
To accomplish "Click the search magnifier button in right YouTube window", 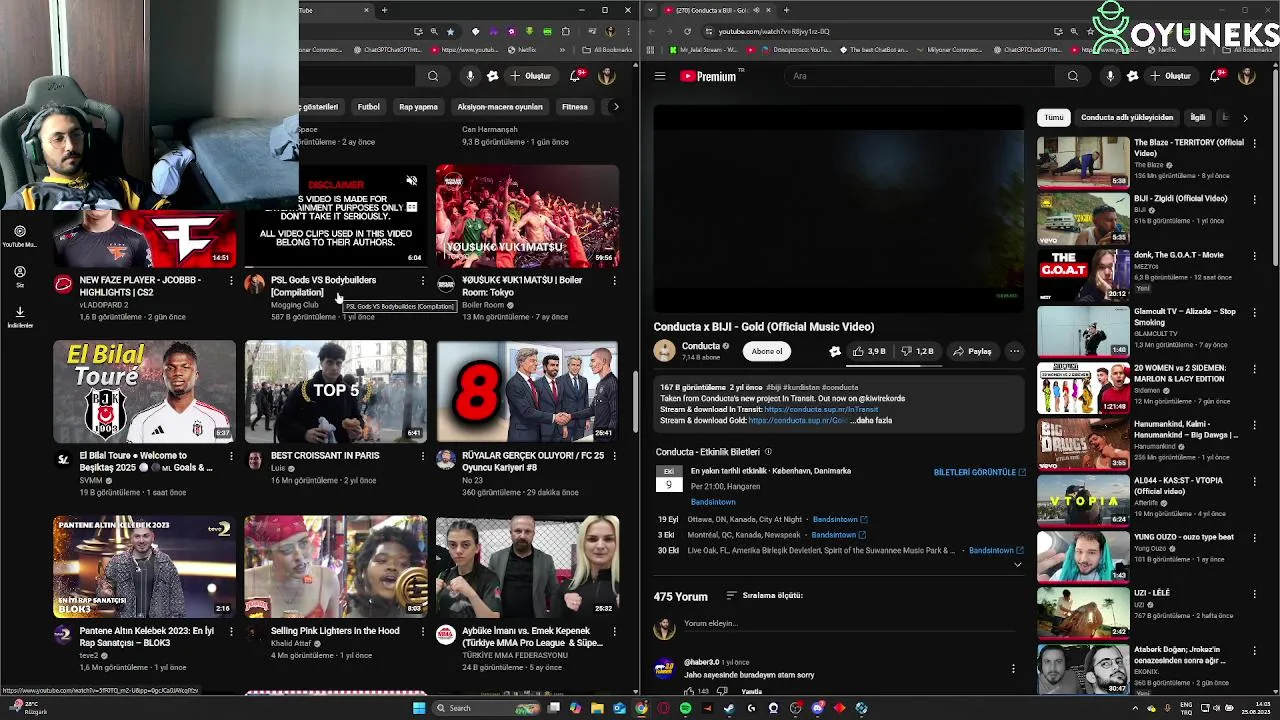I will 1073,76.
